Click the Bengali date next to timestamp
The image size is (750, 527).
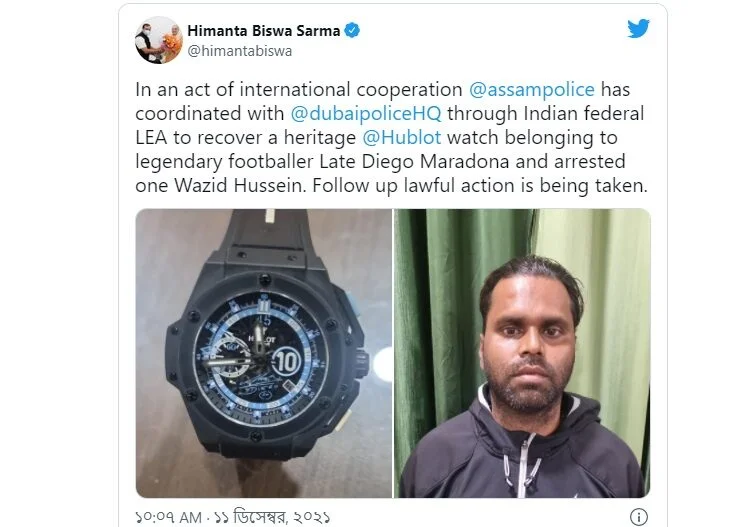point(272,517)
